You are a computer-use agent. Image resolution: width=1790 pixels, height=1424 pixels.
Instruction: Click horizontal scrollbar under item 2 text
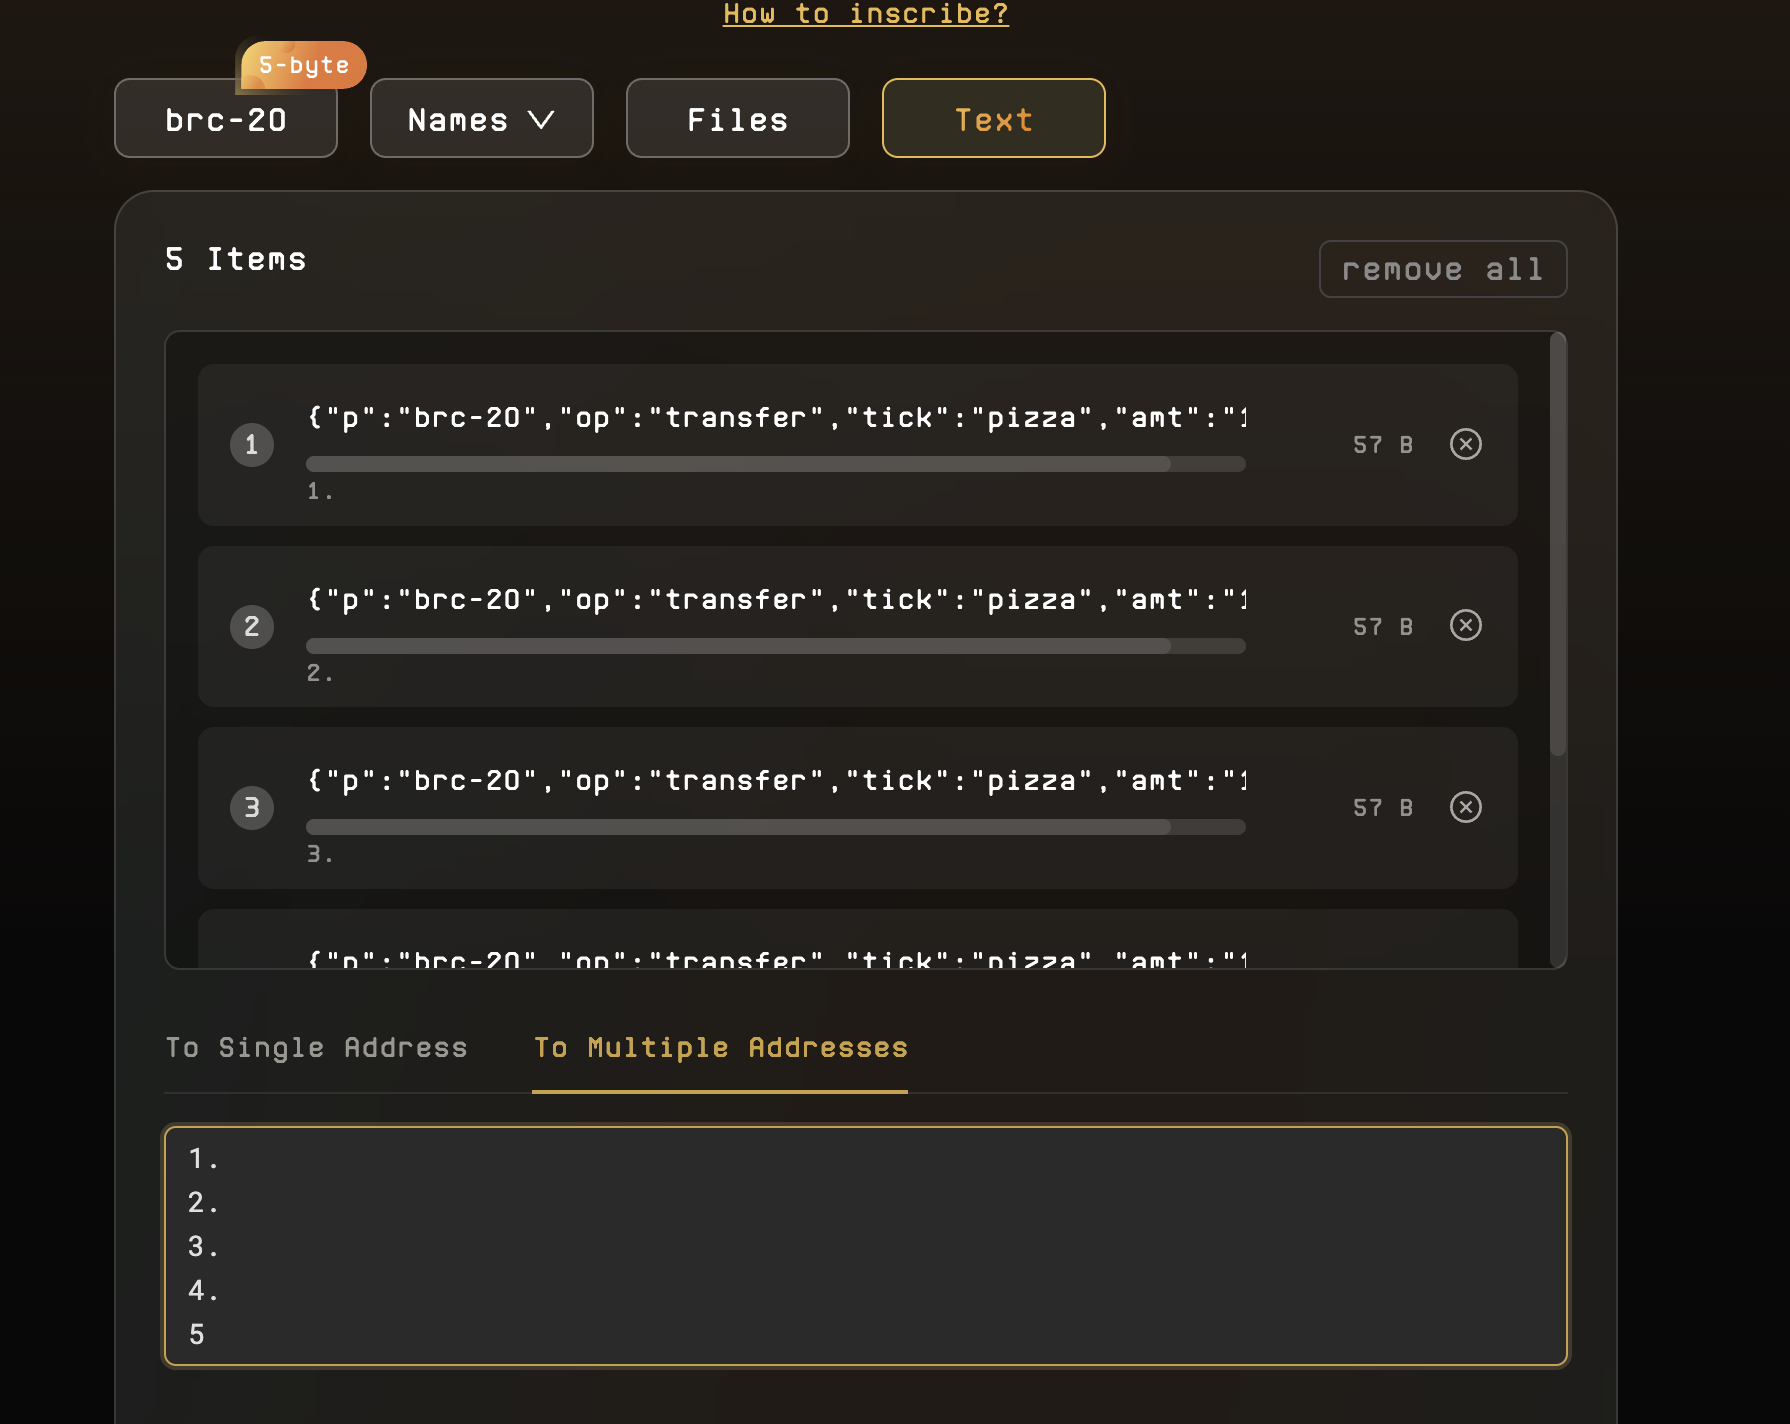point(738,646)
